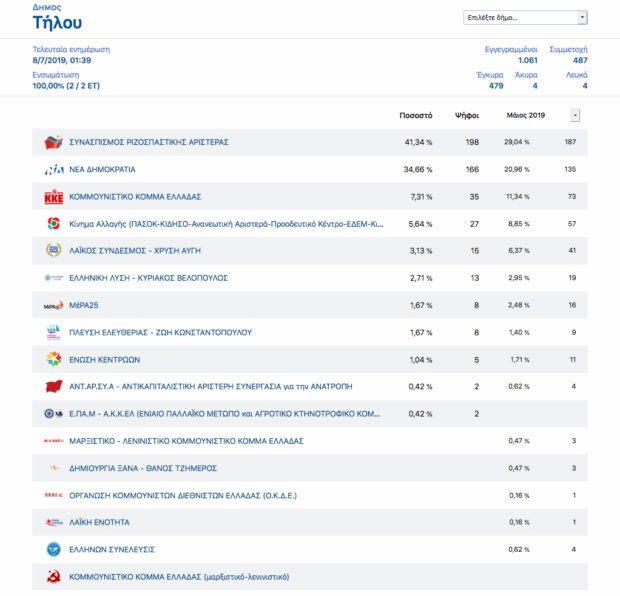
Task: Click the Ένωση Κεντρώων star logo
Action: pyautogui.click(x=54, y=359)
